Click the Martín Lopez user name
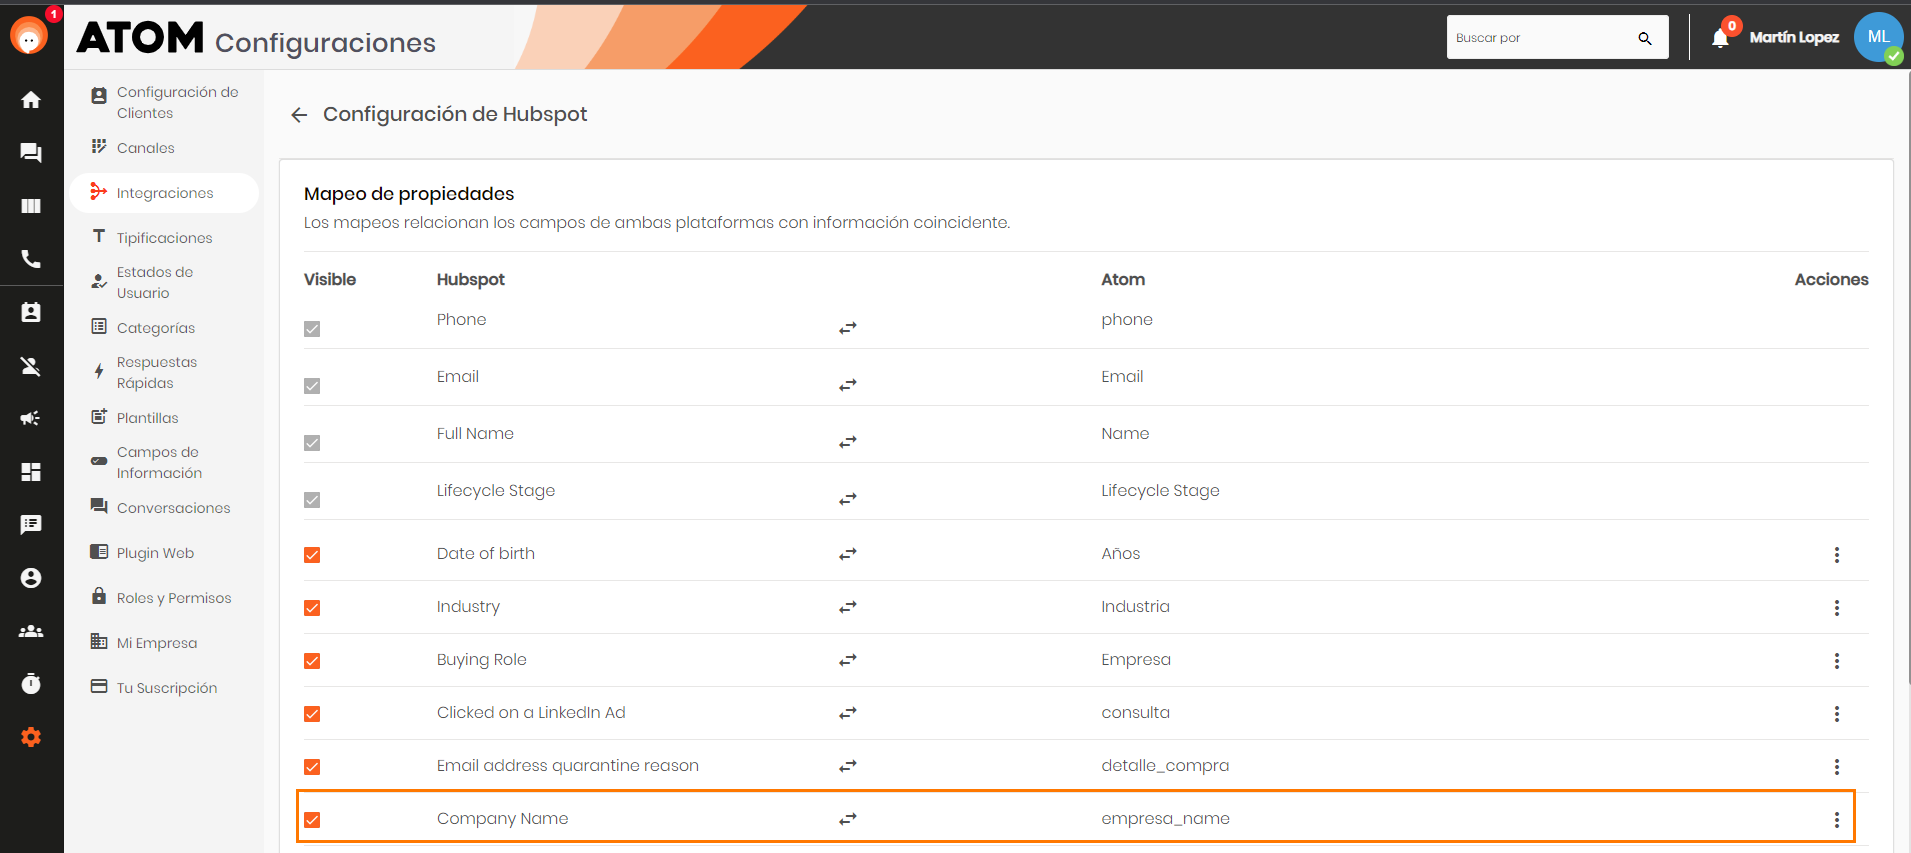 click(x=1794, y=37)
